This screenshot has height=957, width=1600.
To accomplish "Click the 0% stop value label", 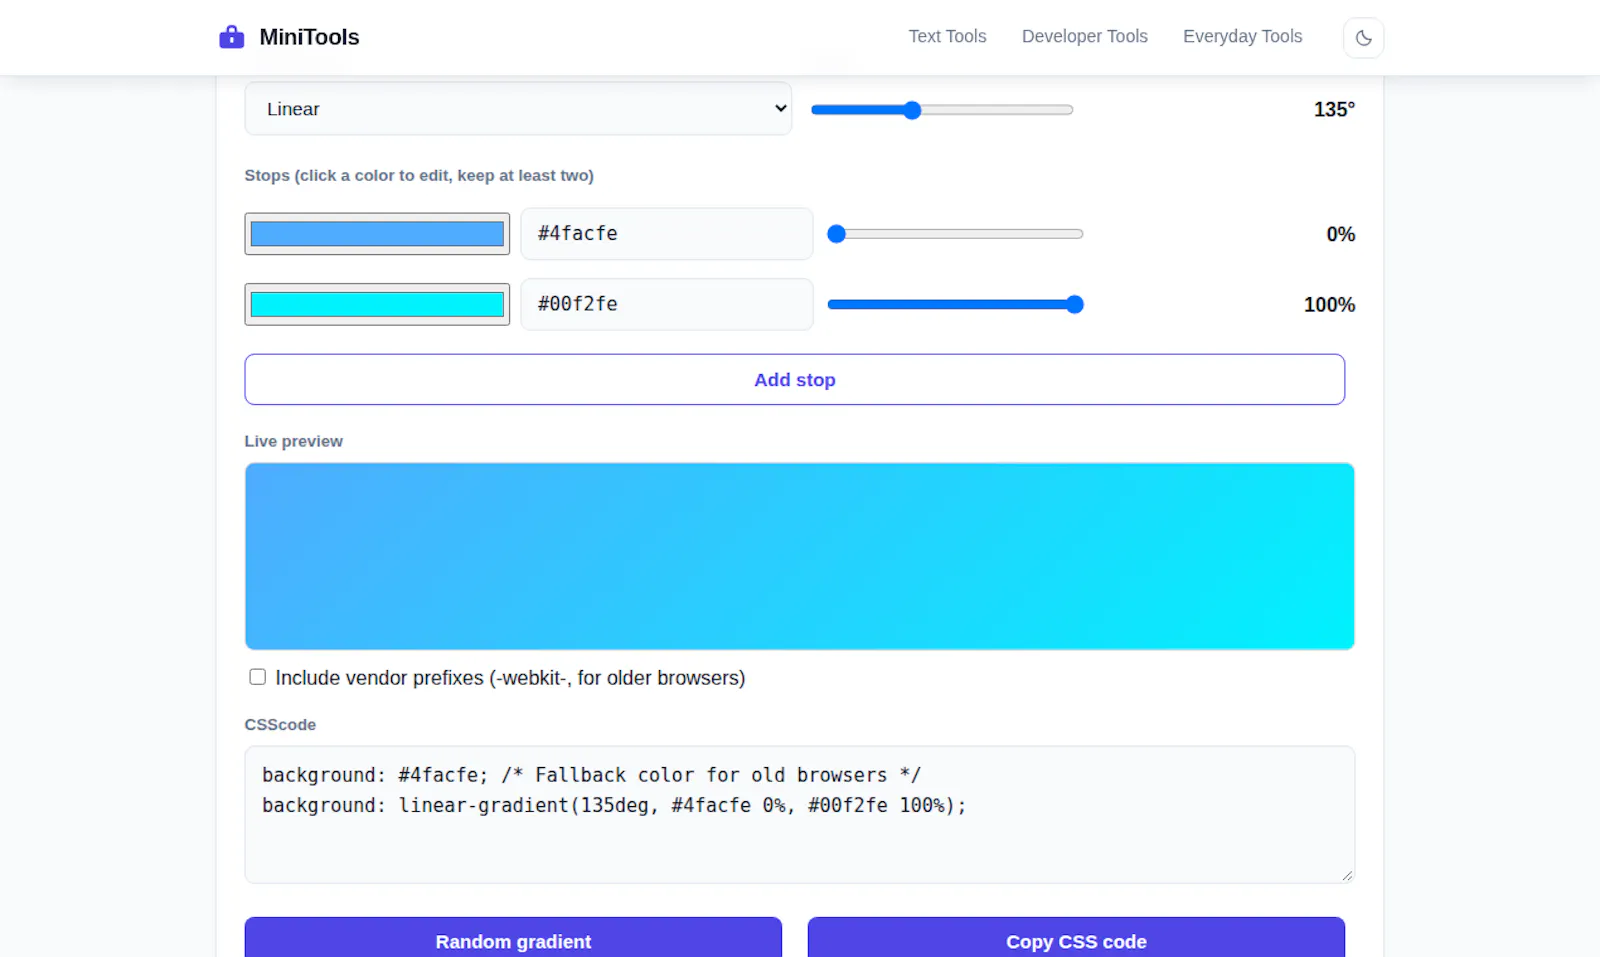I will (1340, 235).
